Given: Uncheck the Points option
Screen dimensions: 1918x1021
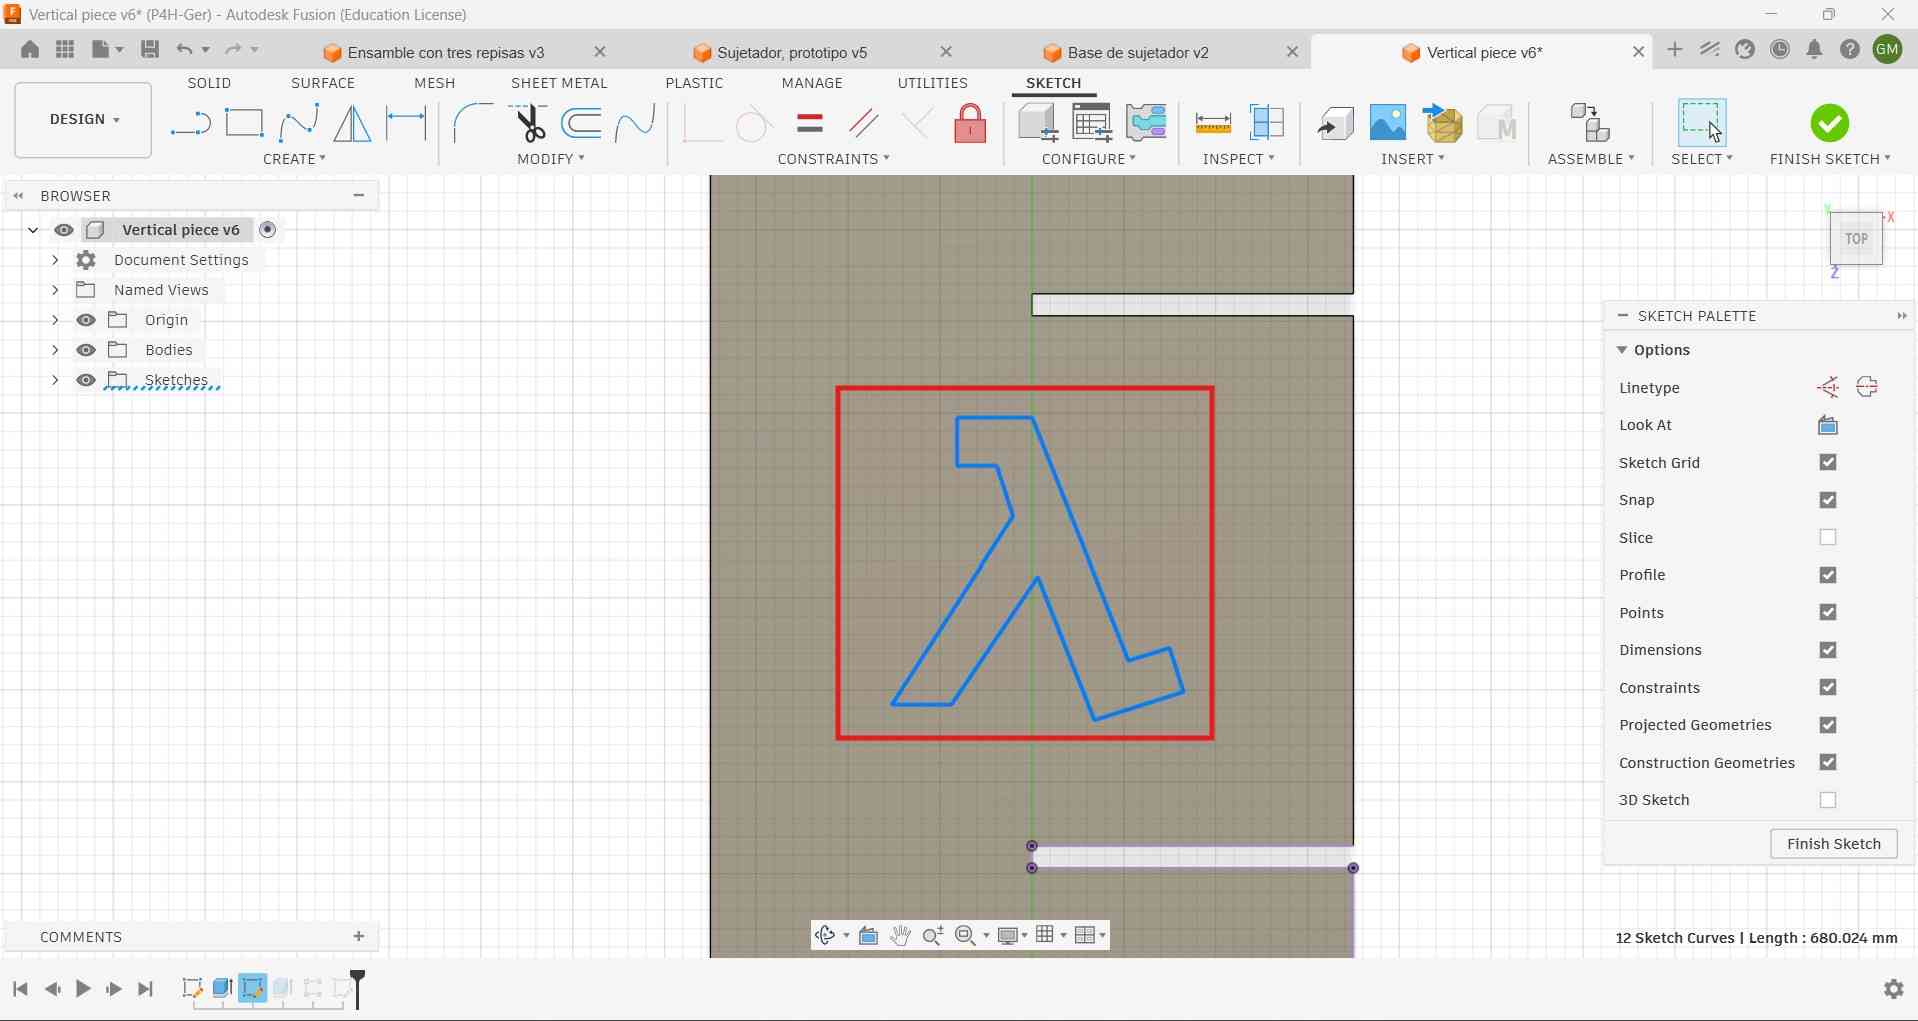Looking at the screenshot, I should coord(1828,612).
